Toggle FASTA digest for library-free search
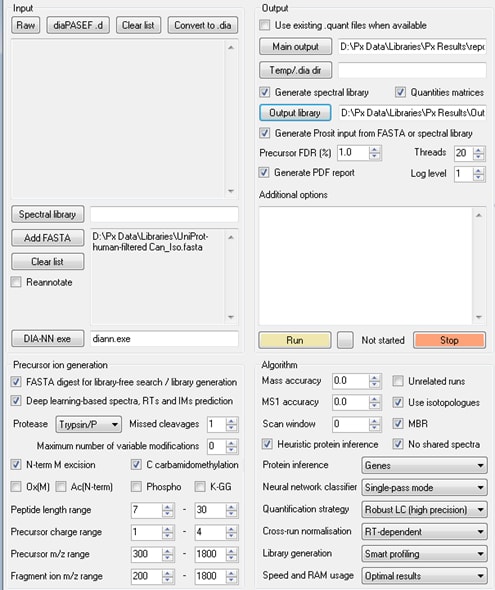Screen dimensions: 495x590 tap(16, 382)
